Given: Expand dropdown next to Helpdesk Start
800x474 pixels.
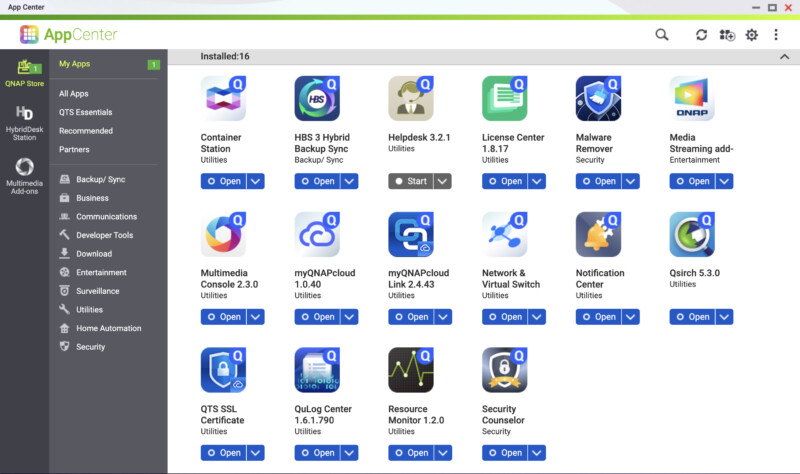Looking at the screenshot, I should click(x=443, y=181).
